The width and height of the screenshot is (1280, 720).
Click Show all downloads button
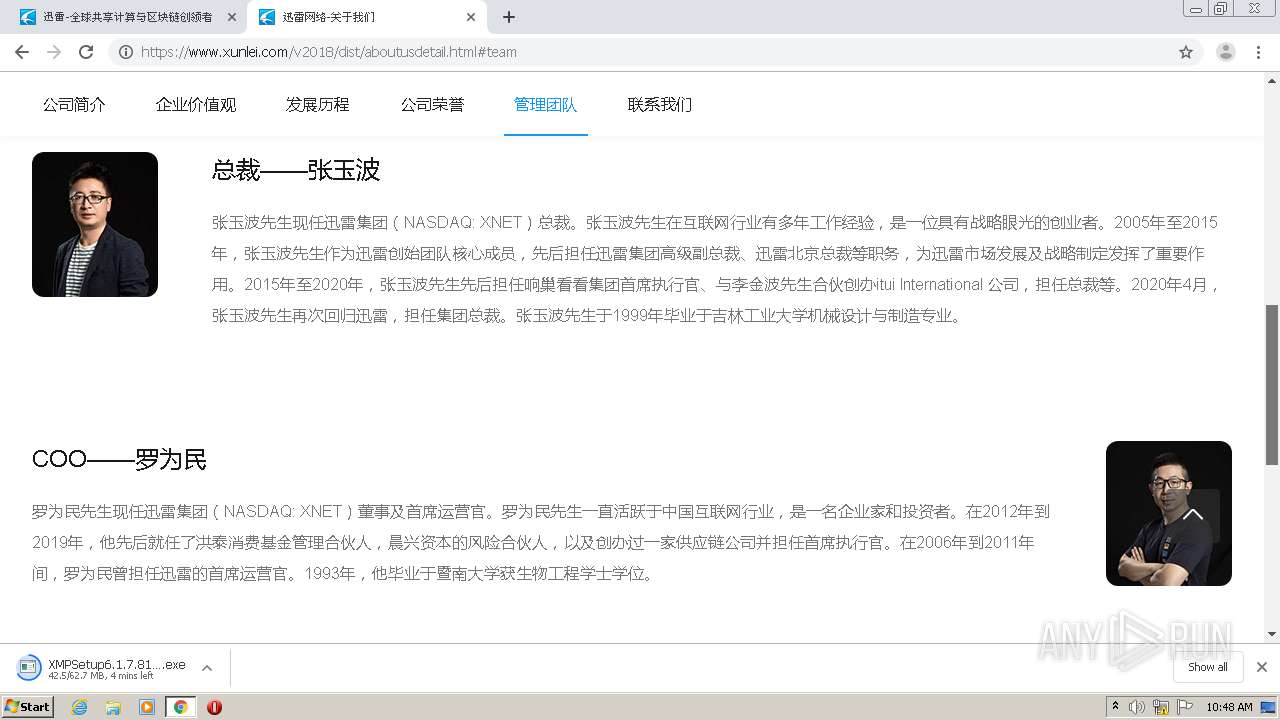tap(1208, 667)
